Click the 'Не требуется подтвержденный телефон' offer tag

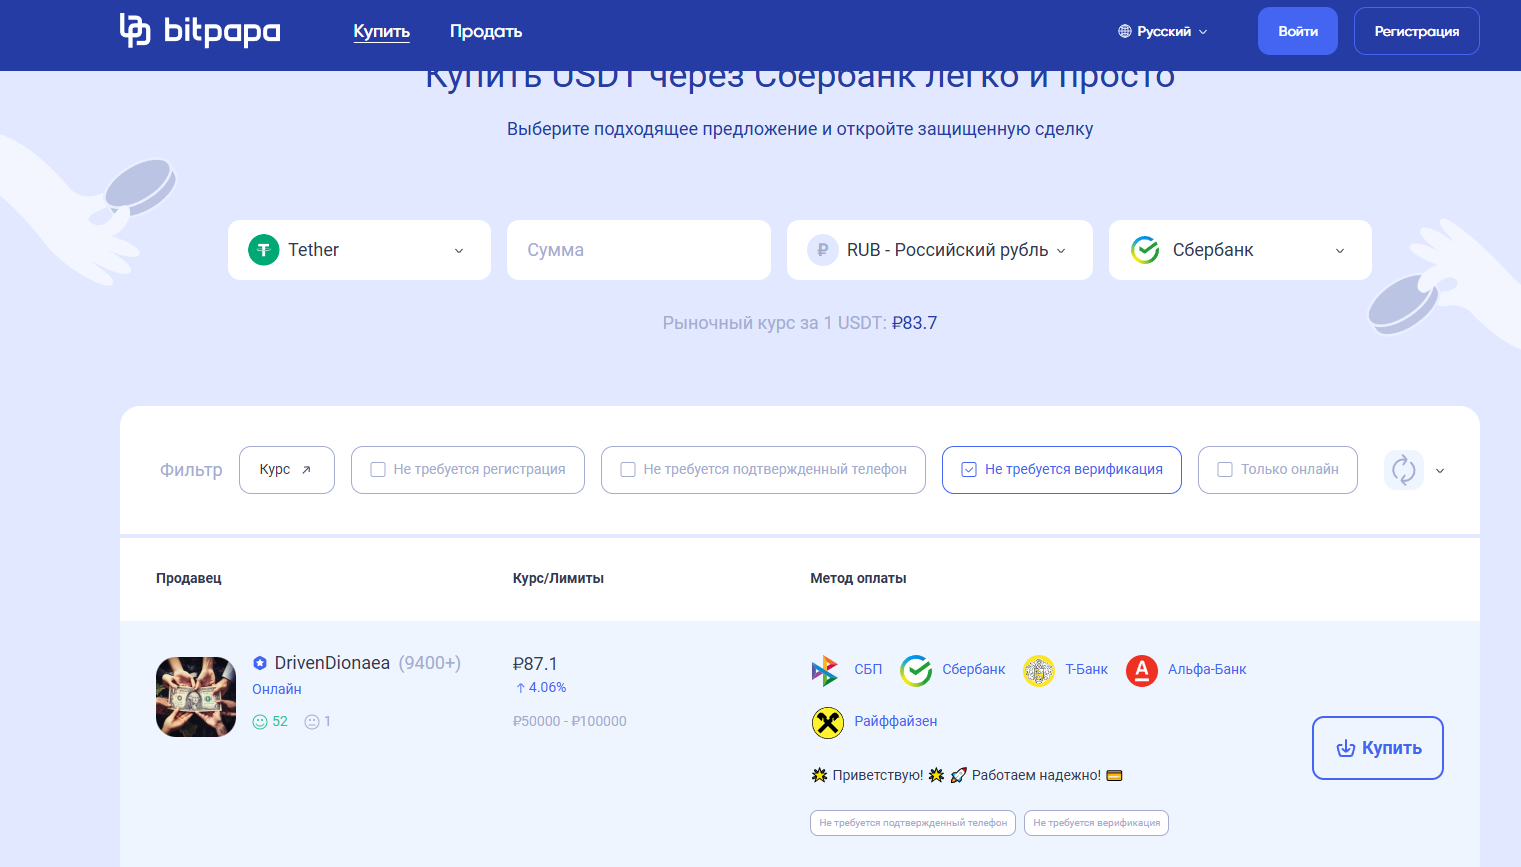pos(913,823)
